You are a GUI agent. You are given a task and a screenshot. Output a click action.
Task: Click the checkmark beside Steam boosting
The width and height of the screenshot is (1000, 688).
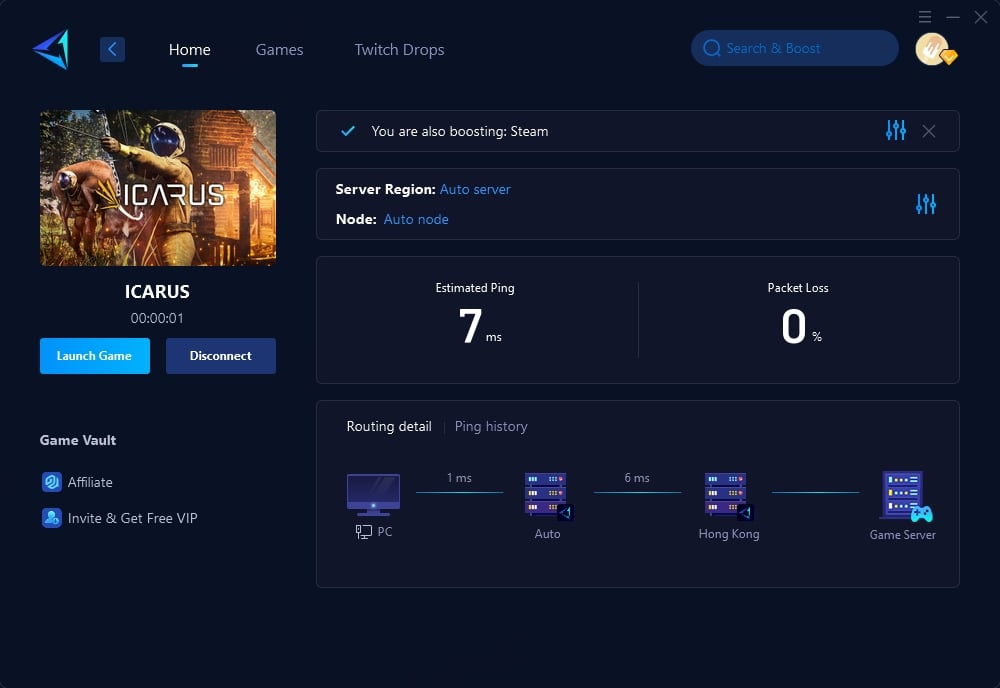348,131
